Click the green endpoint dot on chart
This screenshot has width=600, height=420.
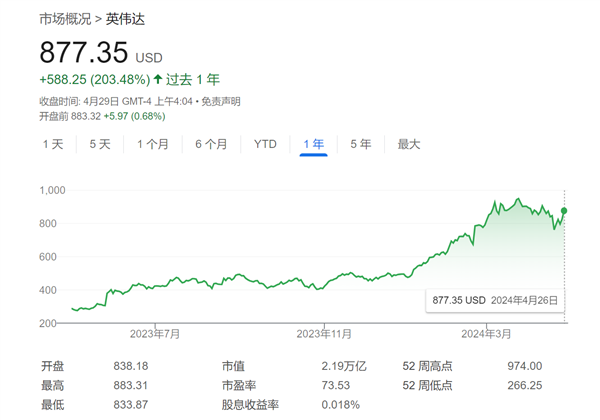coord(565,211)
